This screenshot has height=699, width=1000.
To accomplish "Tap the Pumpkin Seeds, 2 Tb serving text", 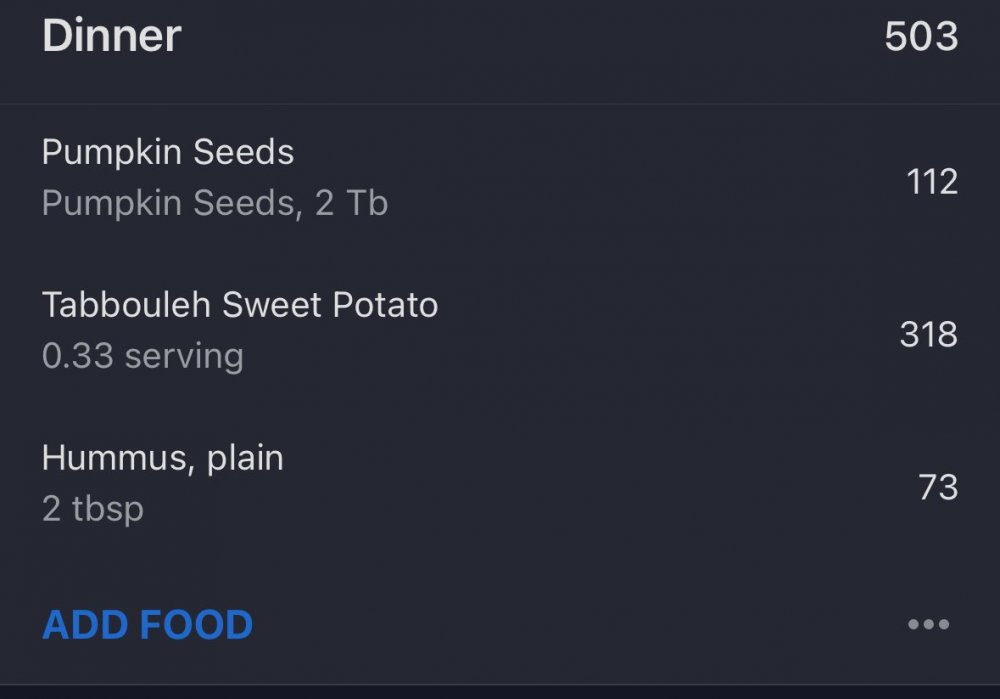I will [214, 204].
